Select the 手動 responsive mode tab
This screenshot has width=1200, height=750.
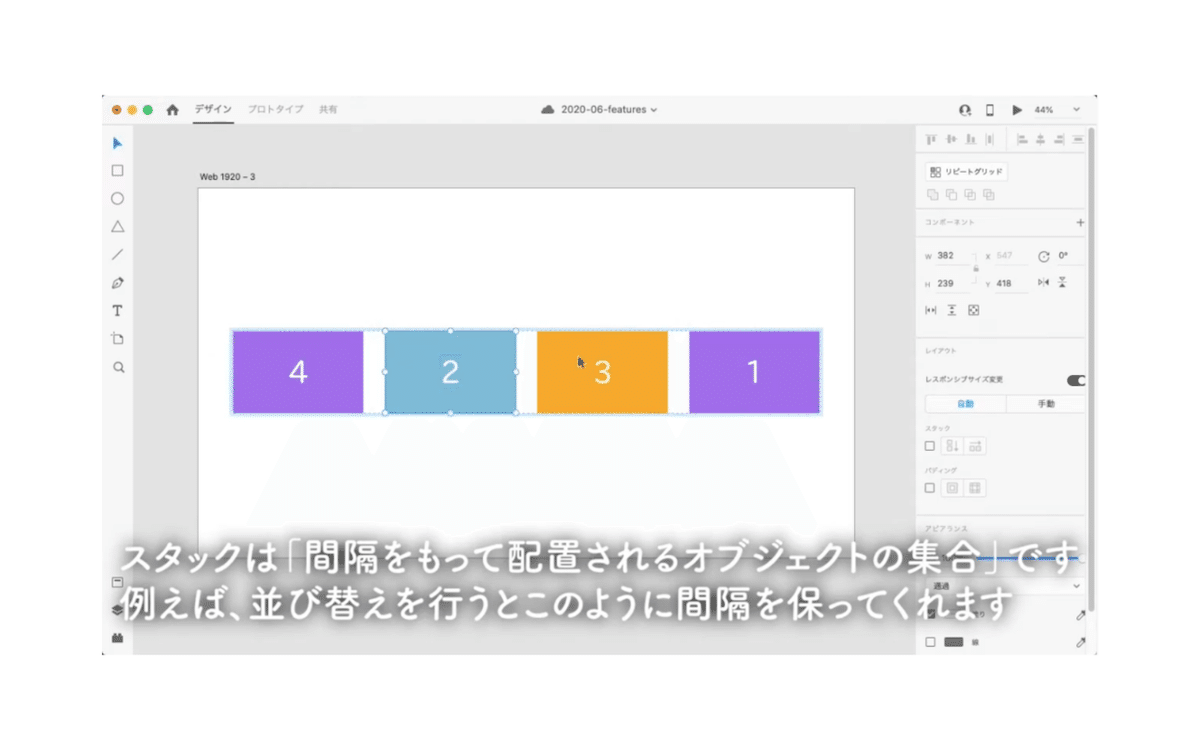point(1046,404)
